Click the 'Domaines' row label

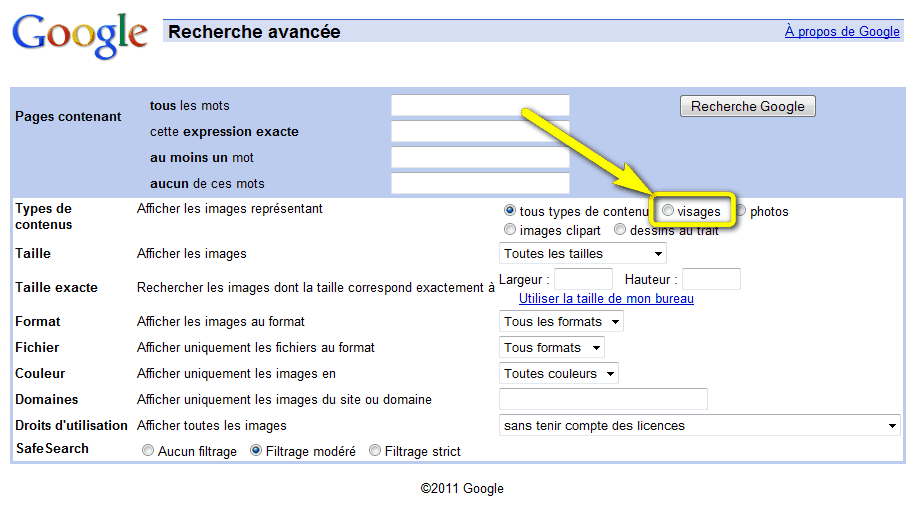[46, 399]
